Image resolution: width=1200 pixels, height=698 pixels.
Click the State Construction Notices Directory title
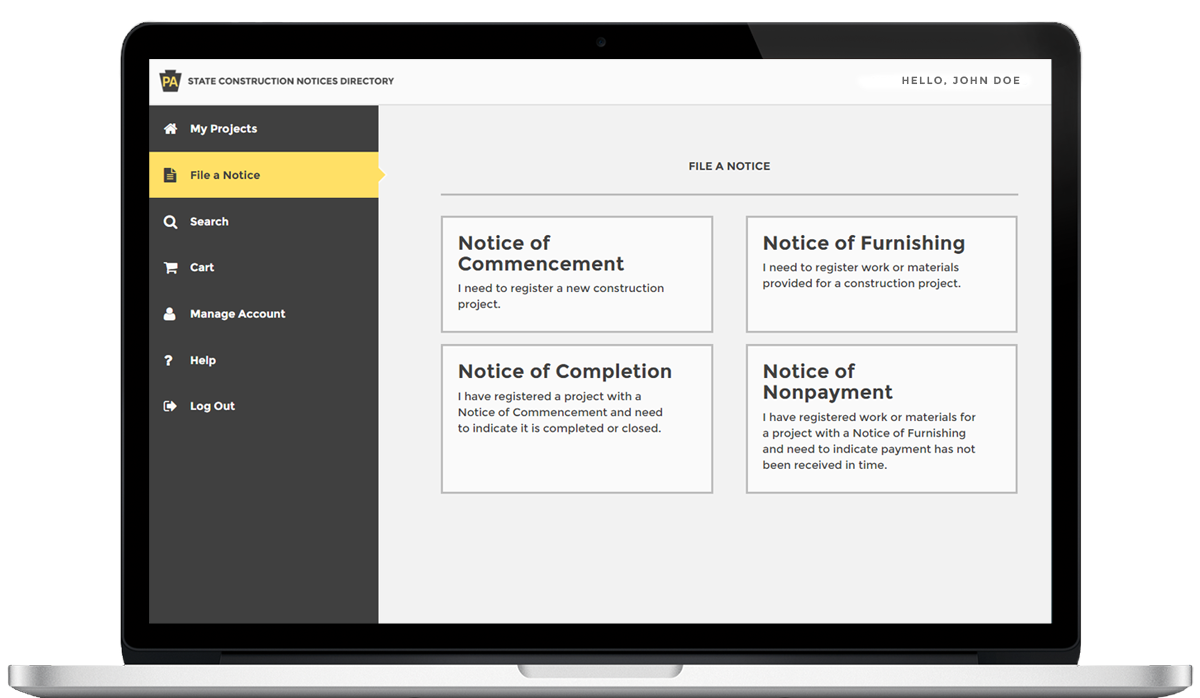coord(291,81)
